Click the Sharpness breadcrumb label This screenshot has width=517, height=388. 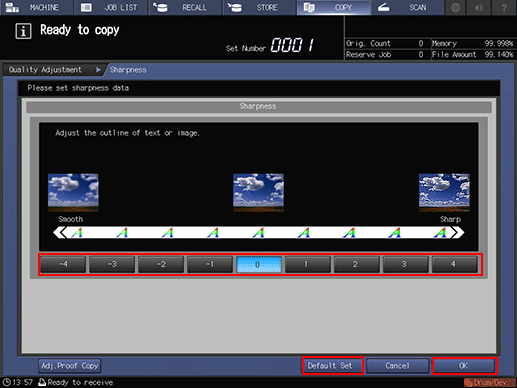coord(128,70)
